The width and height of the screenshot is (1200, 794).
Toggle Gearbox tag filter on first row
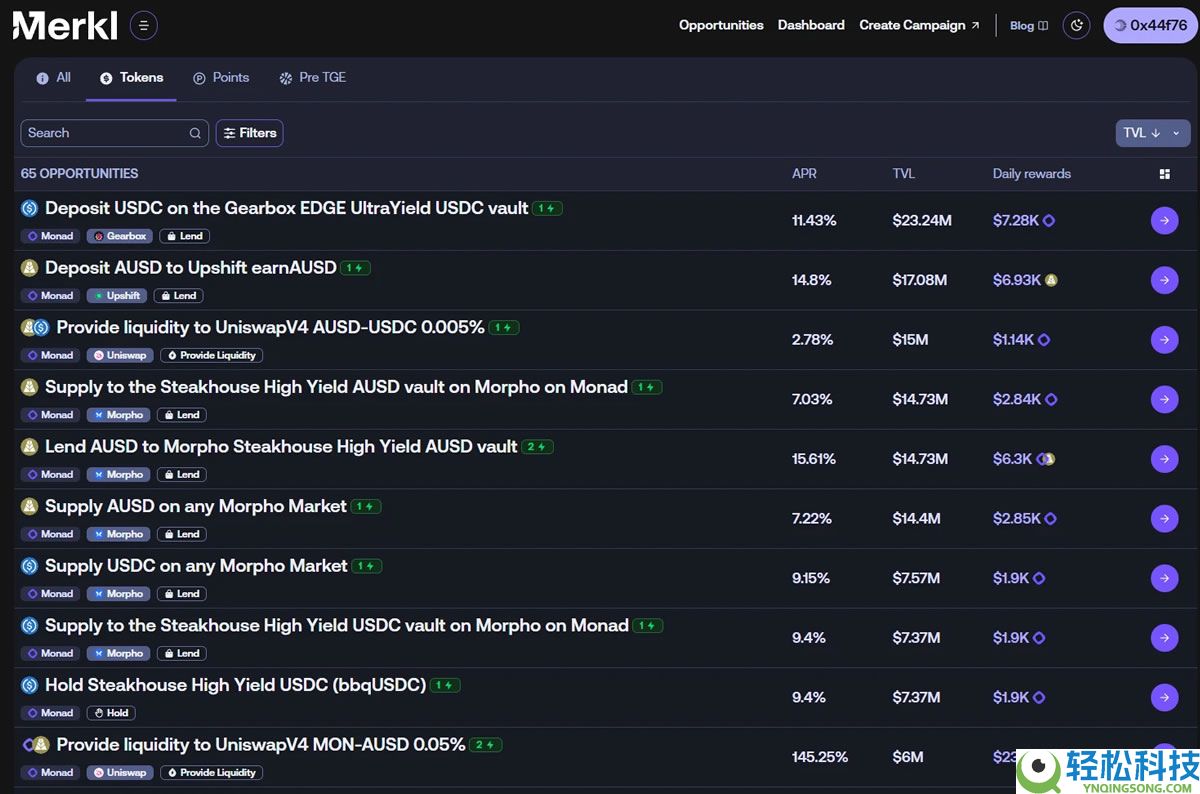pyautogui.click(x=119, y=236)
